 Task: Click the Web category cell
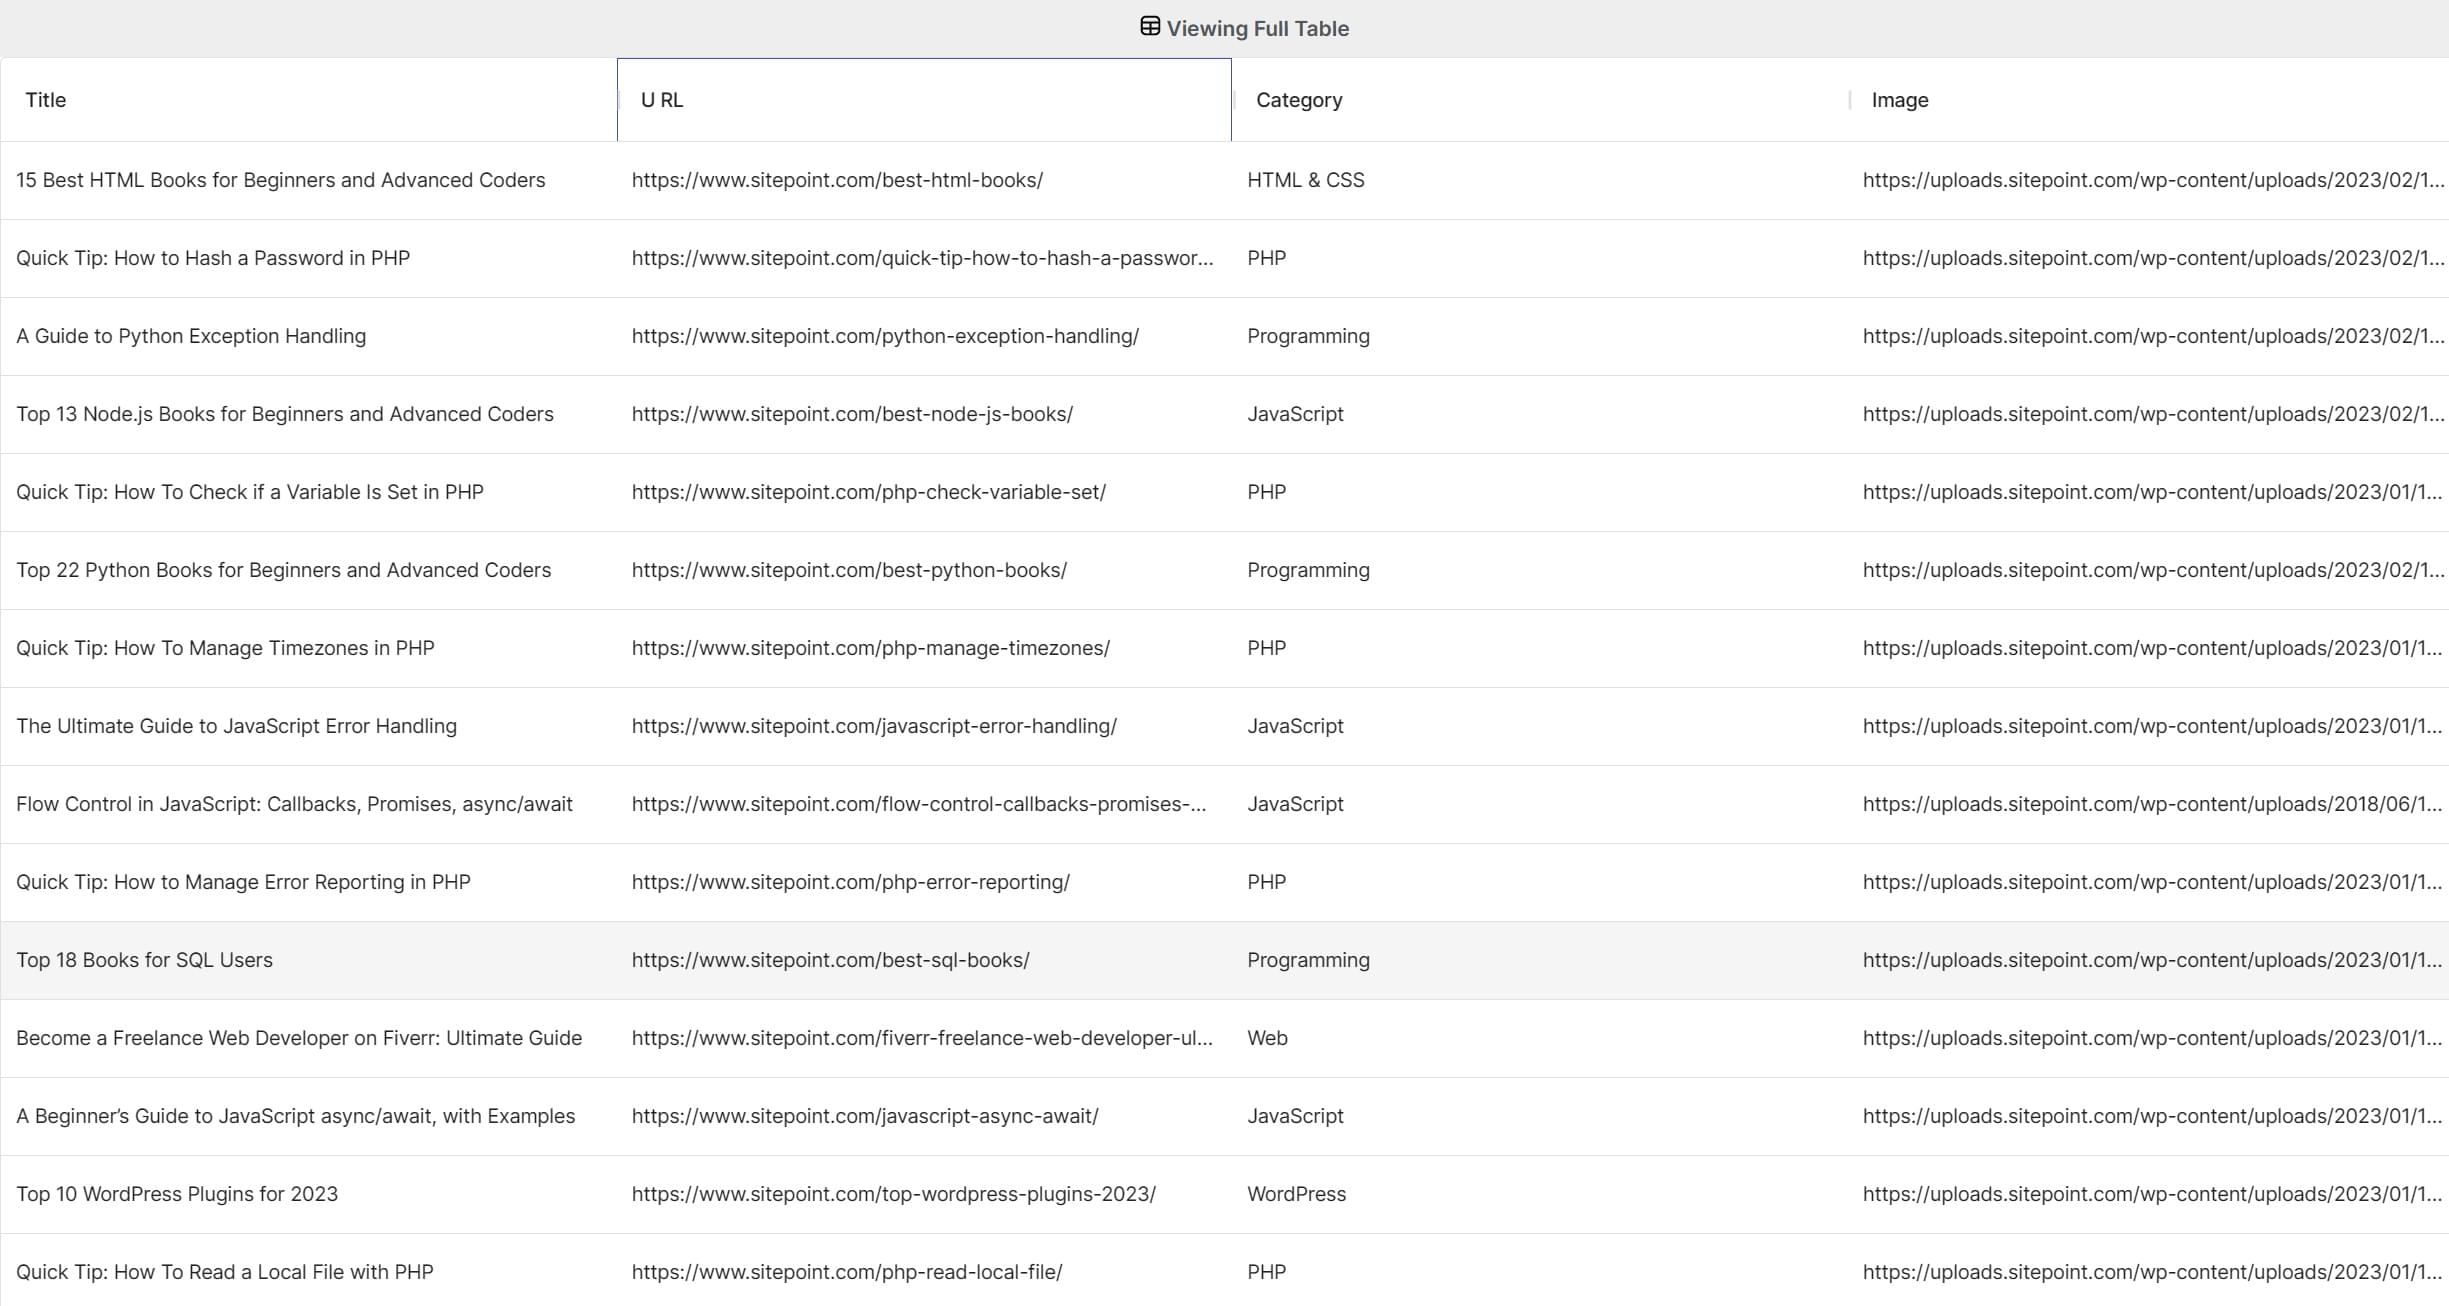point(1267,1038)
